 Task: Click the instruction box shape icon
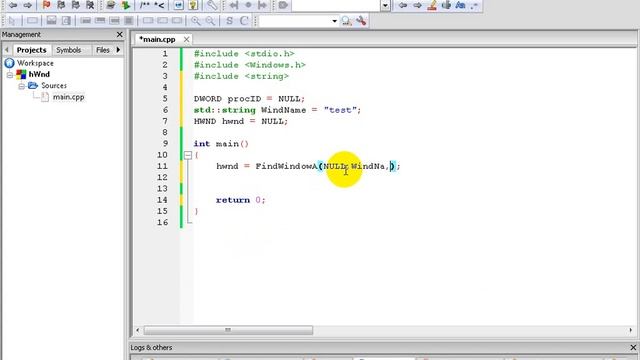point(32,20)
